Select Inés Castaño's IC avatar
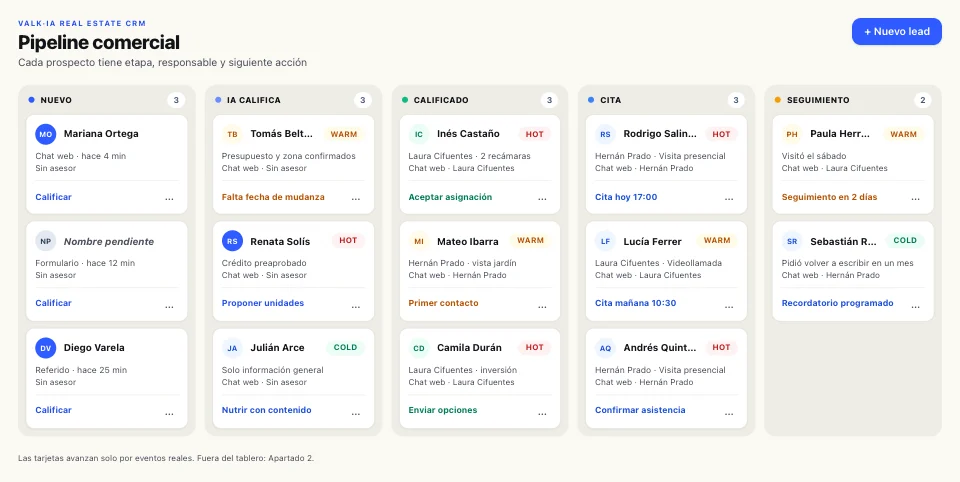960x482 pixels. [419, 134]
